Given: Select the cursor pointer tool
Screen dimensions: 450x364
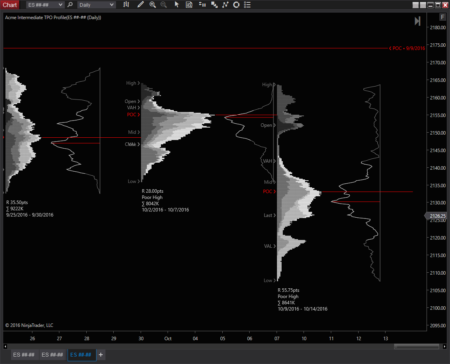Looking at the screenshot, I should coord(177,5).
